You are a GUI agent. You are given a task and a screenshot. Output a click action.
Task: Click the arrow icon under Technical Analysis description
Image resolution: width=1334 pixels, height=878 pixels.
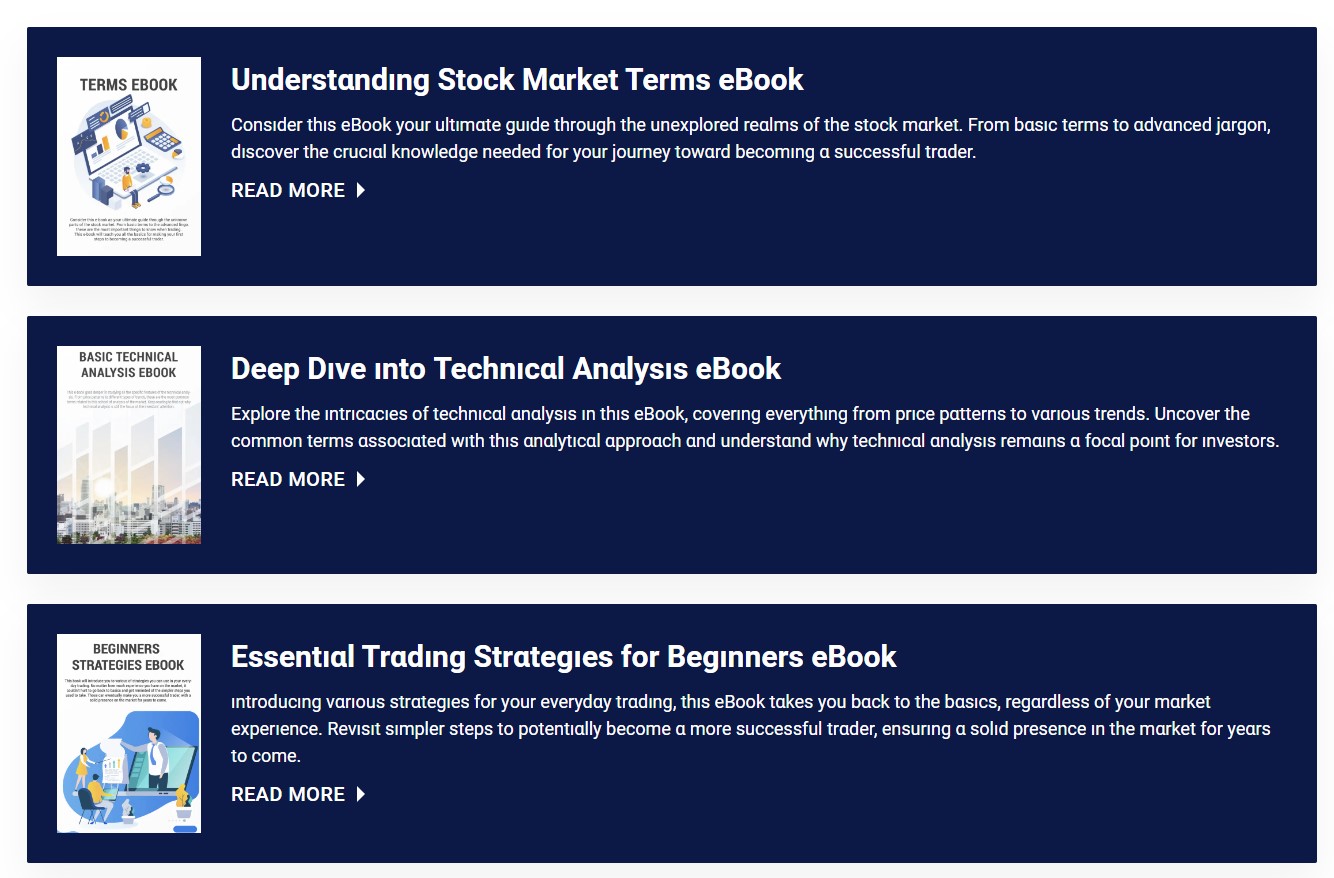[361, 479]
